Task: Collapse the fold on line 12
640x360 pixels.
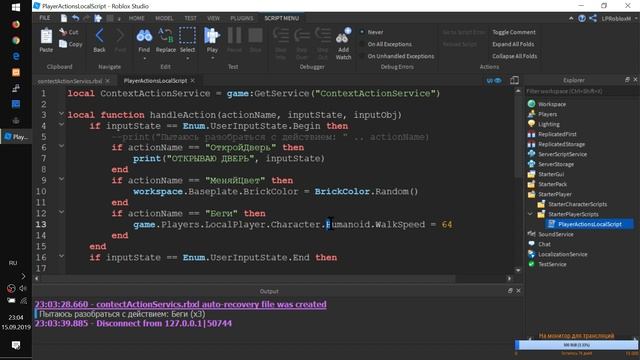Action: 61,212
